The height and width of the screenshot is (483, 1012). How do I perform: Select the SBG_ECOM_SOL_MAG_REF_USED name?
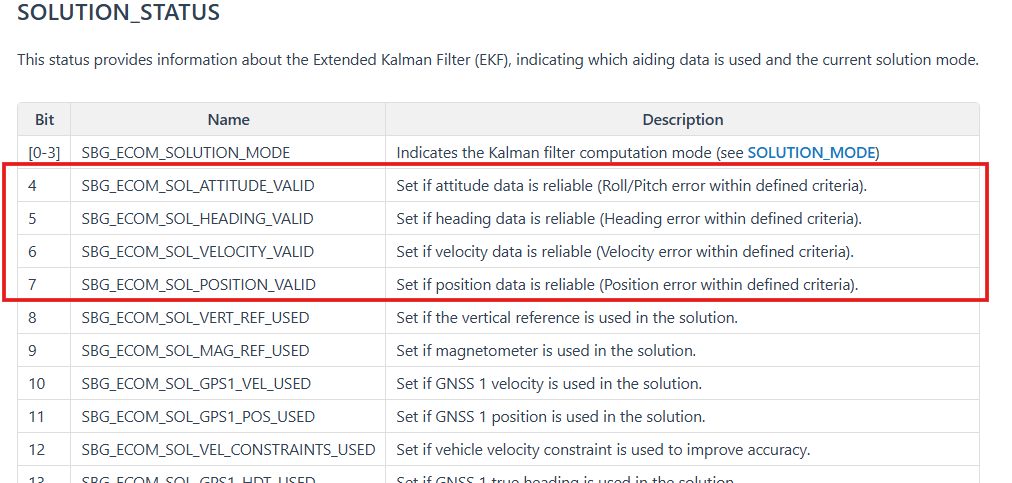point(195,351)
